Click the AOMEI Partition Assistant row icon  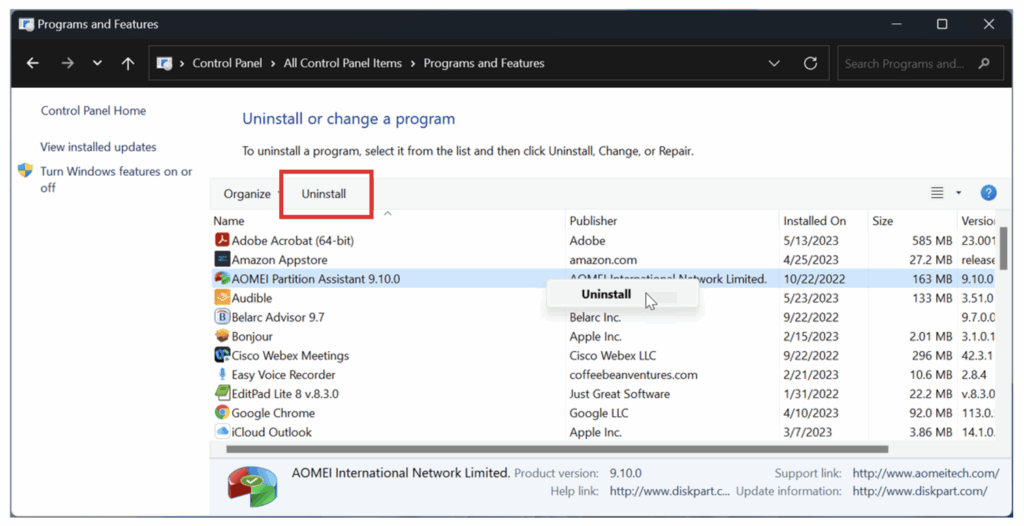click(222, 278)
